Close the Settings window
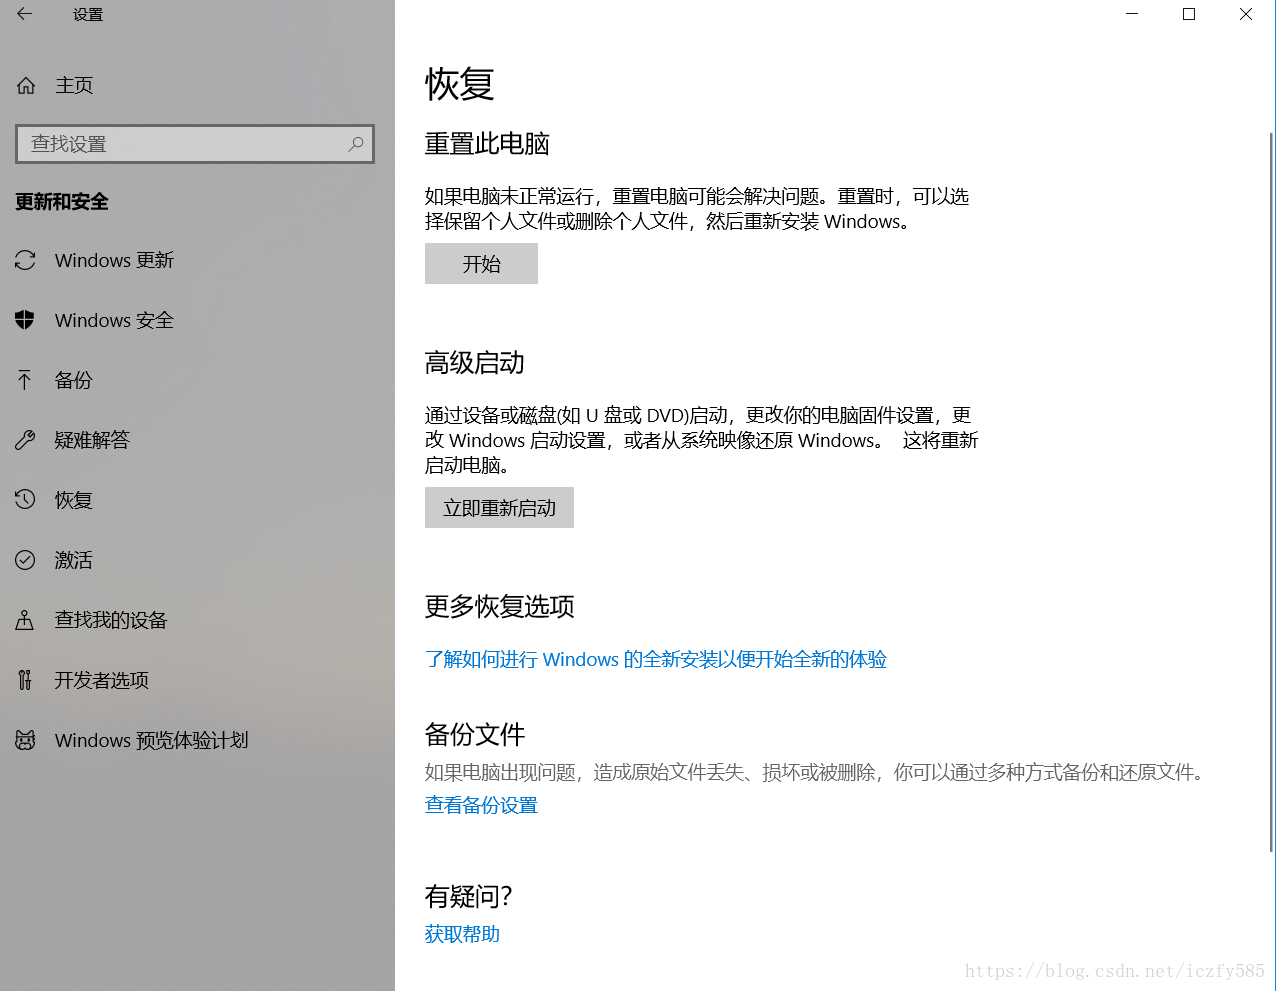This screenshot has width=1276, height=991. (x=1246, y=14)
